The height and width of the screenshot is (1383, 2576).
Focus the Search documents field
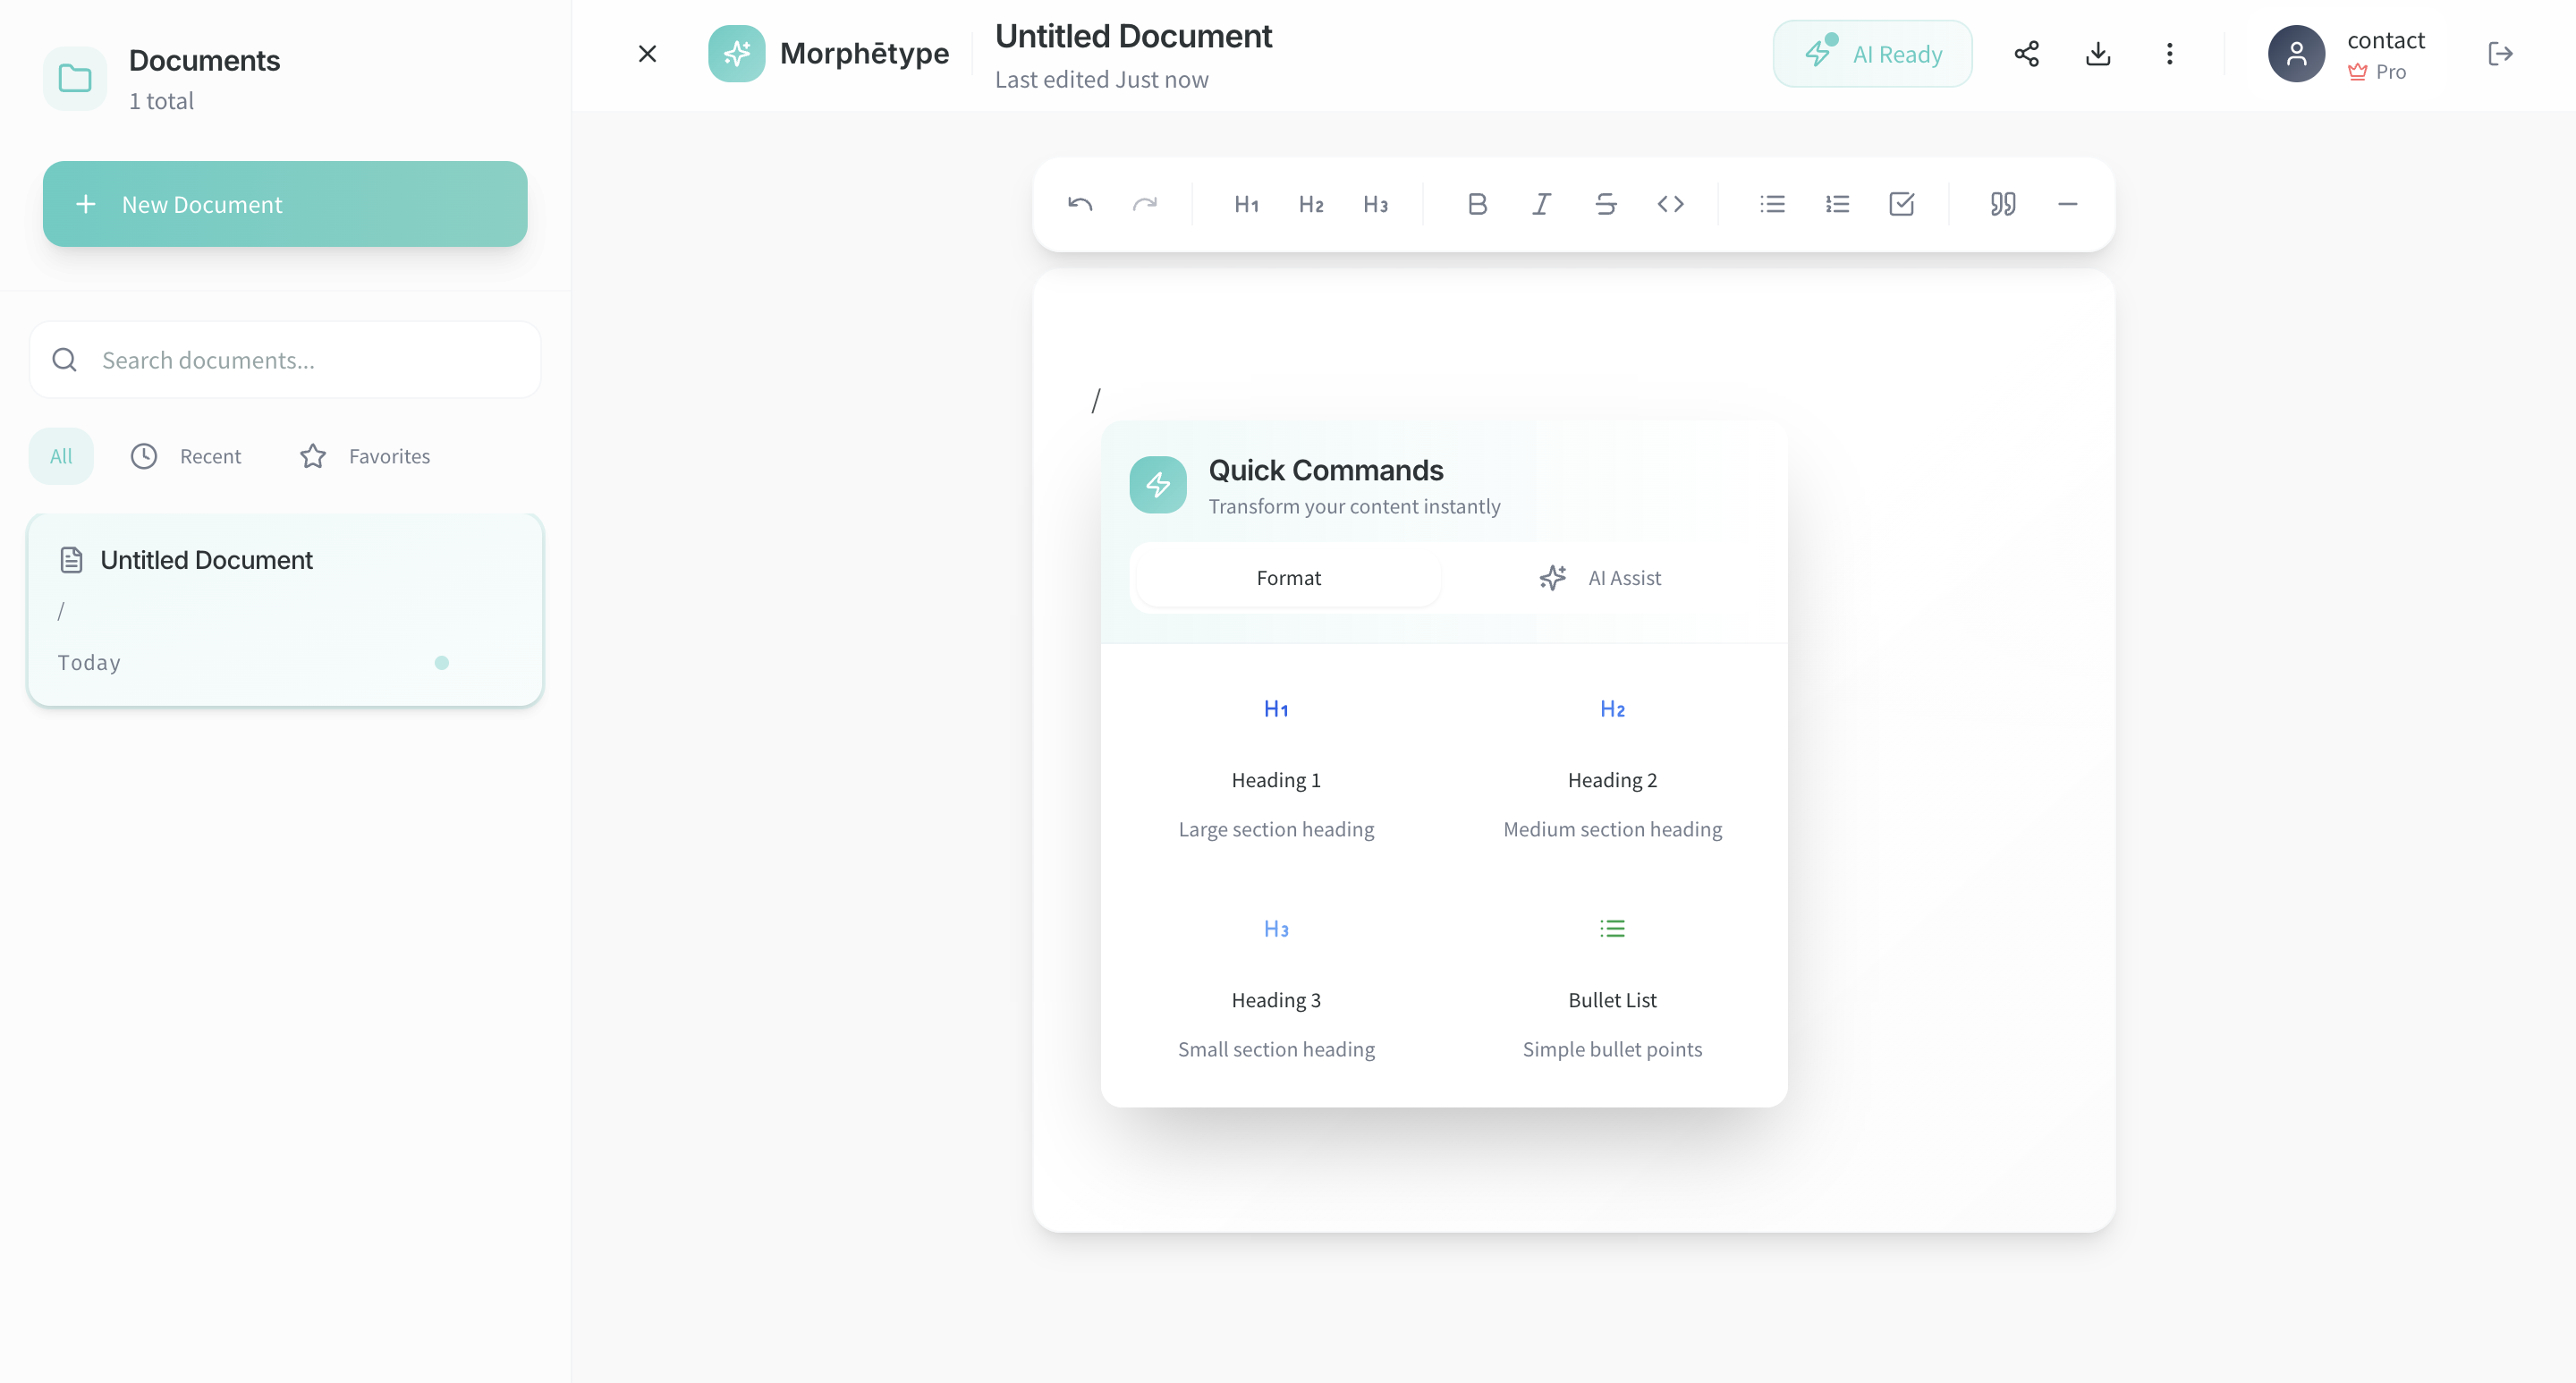tap(286, 360)
